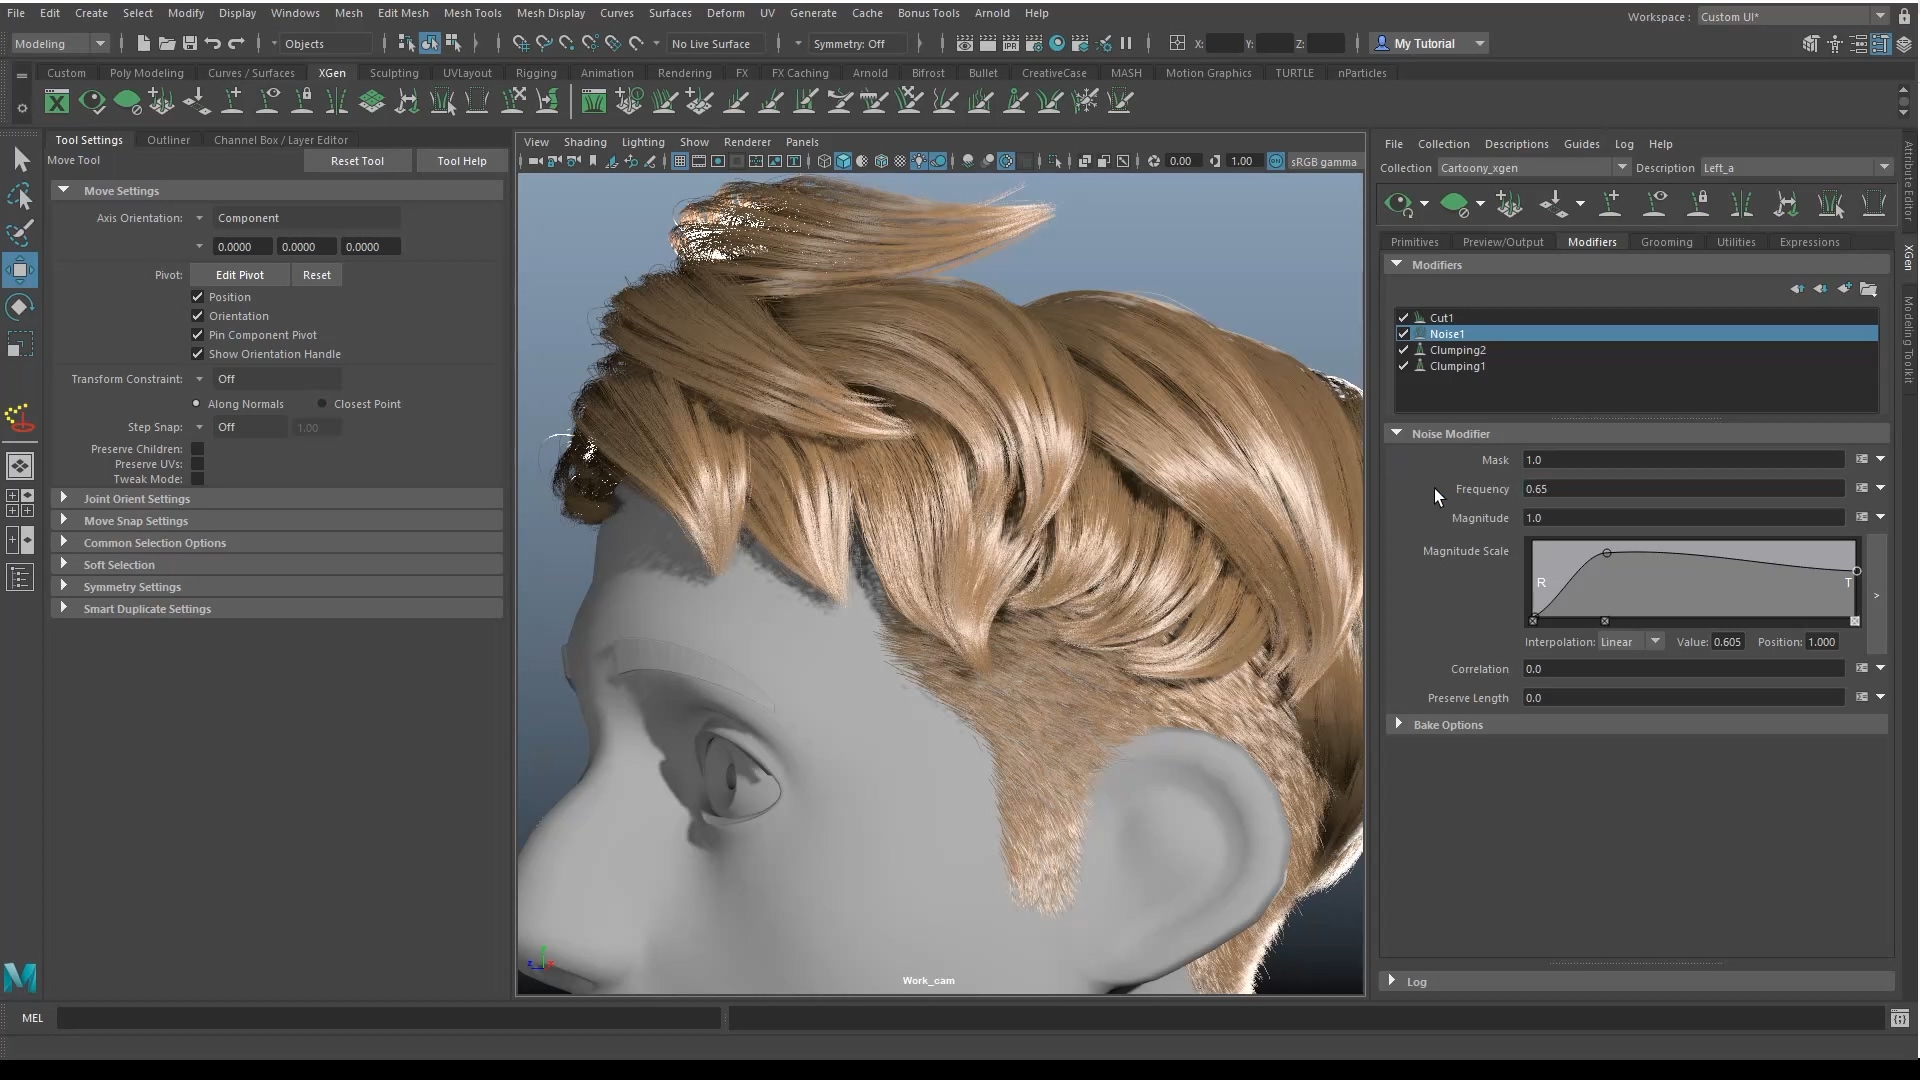This screenshot has height=1080, width=1920.
Task: Open folder icon in Modifiers panel
Action: (1868, 289)
